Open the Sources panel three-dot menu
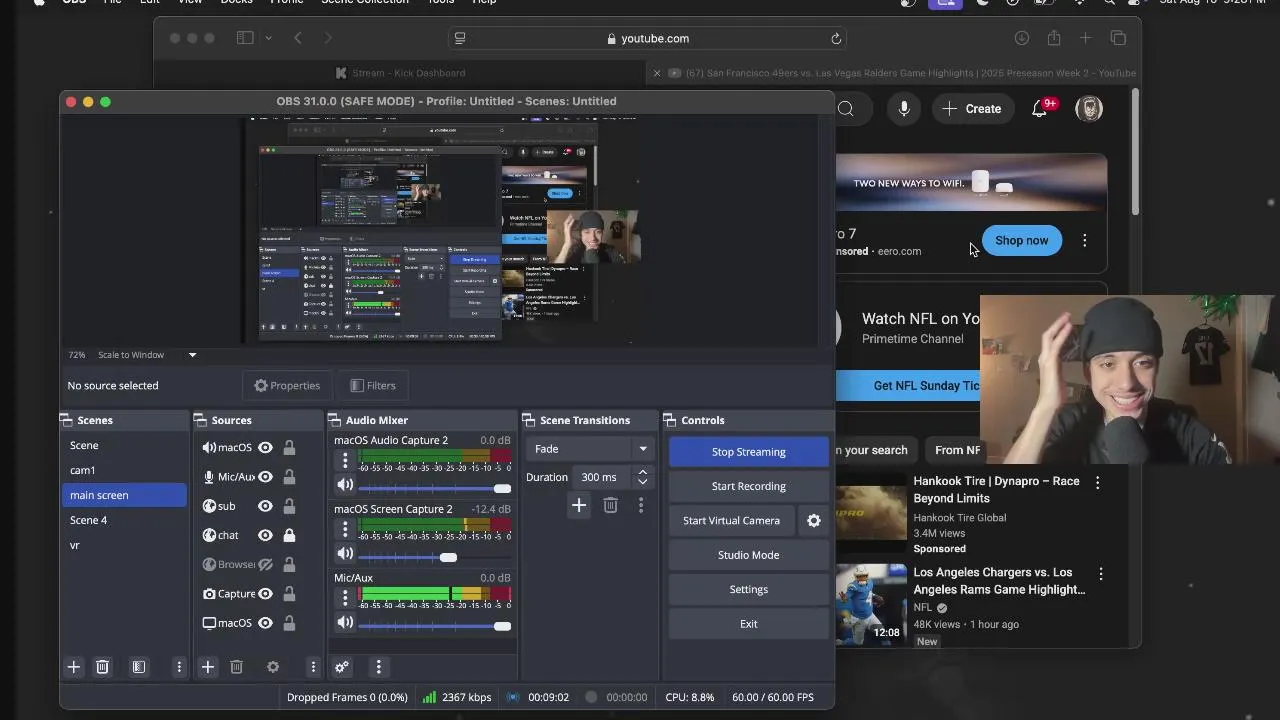The image size is (1280, 720). (313, 667)
